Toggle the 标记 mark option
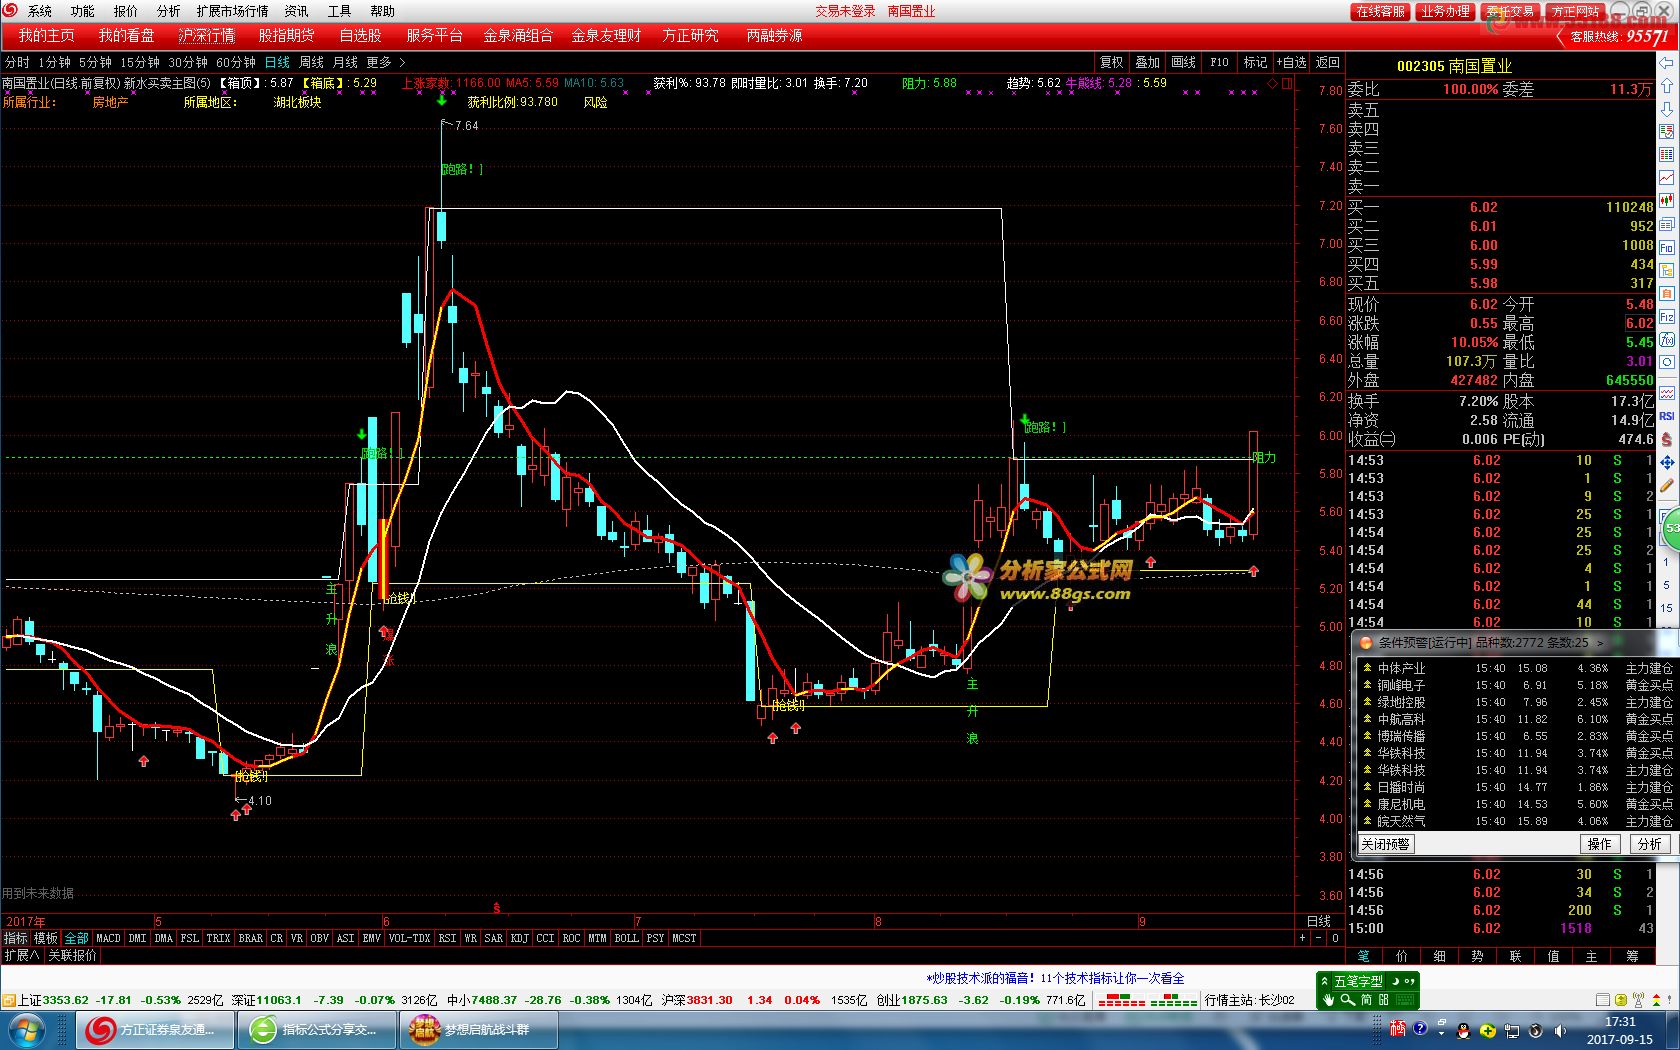The image size is (1680, 1050). (1255, 62)
